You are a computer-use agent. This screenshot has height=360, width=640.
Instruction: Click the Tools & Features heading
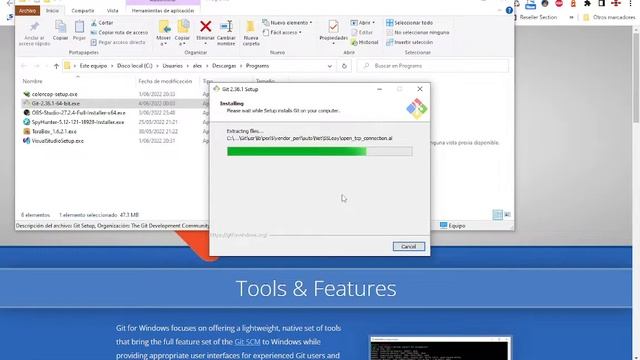[316, 288]
